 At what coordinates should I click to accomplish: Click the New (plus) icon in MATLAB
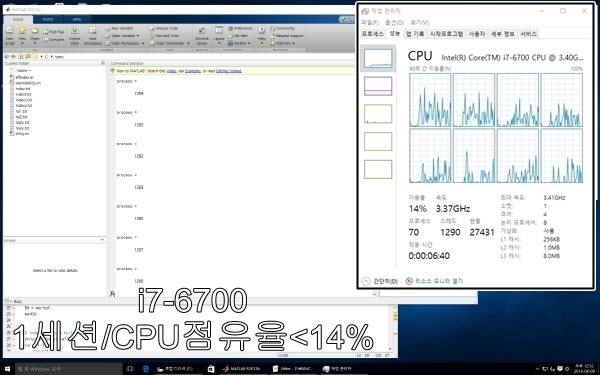(x=23, y=31)
